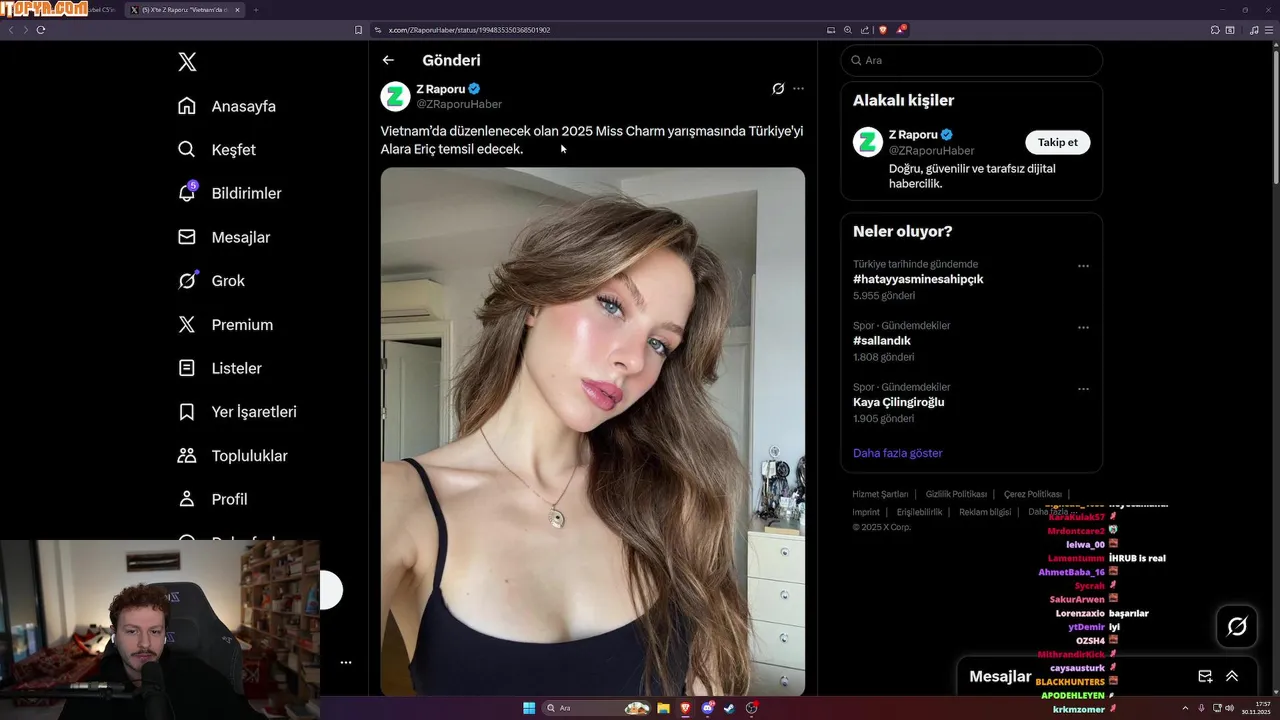Image resolution: width=1280 pixels, height=720 pixels.
Task: Click the X logo in the sidebar
Action: [187, 62]
